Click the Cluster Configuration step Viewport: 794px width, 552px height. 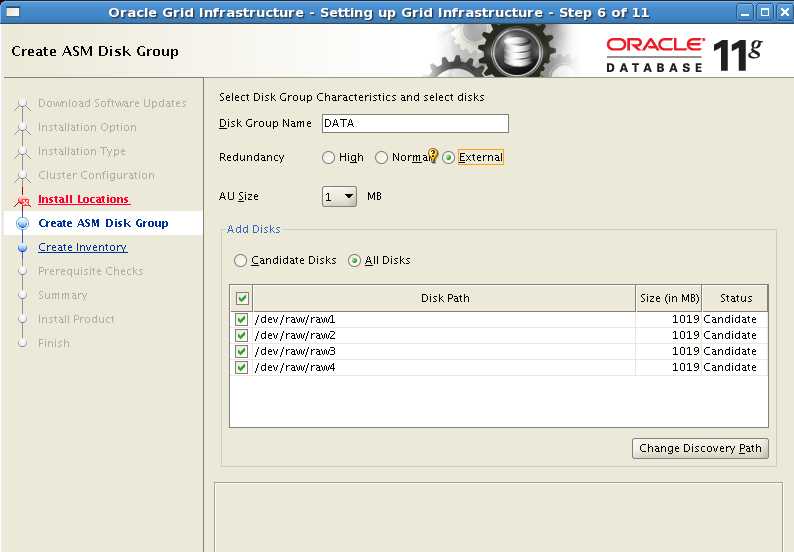point(96,175)
